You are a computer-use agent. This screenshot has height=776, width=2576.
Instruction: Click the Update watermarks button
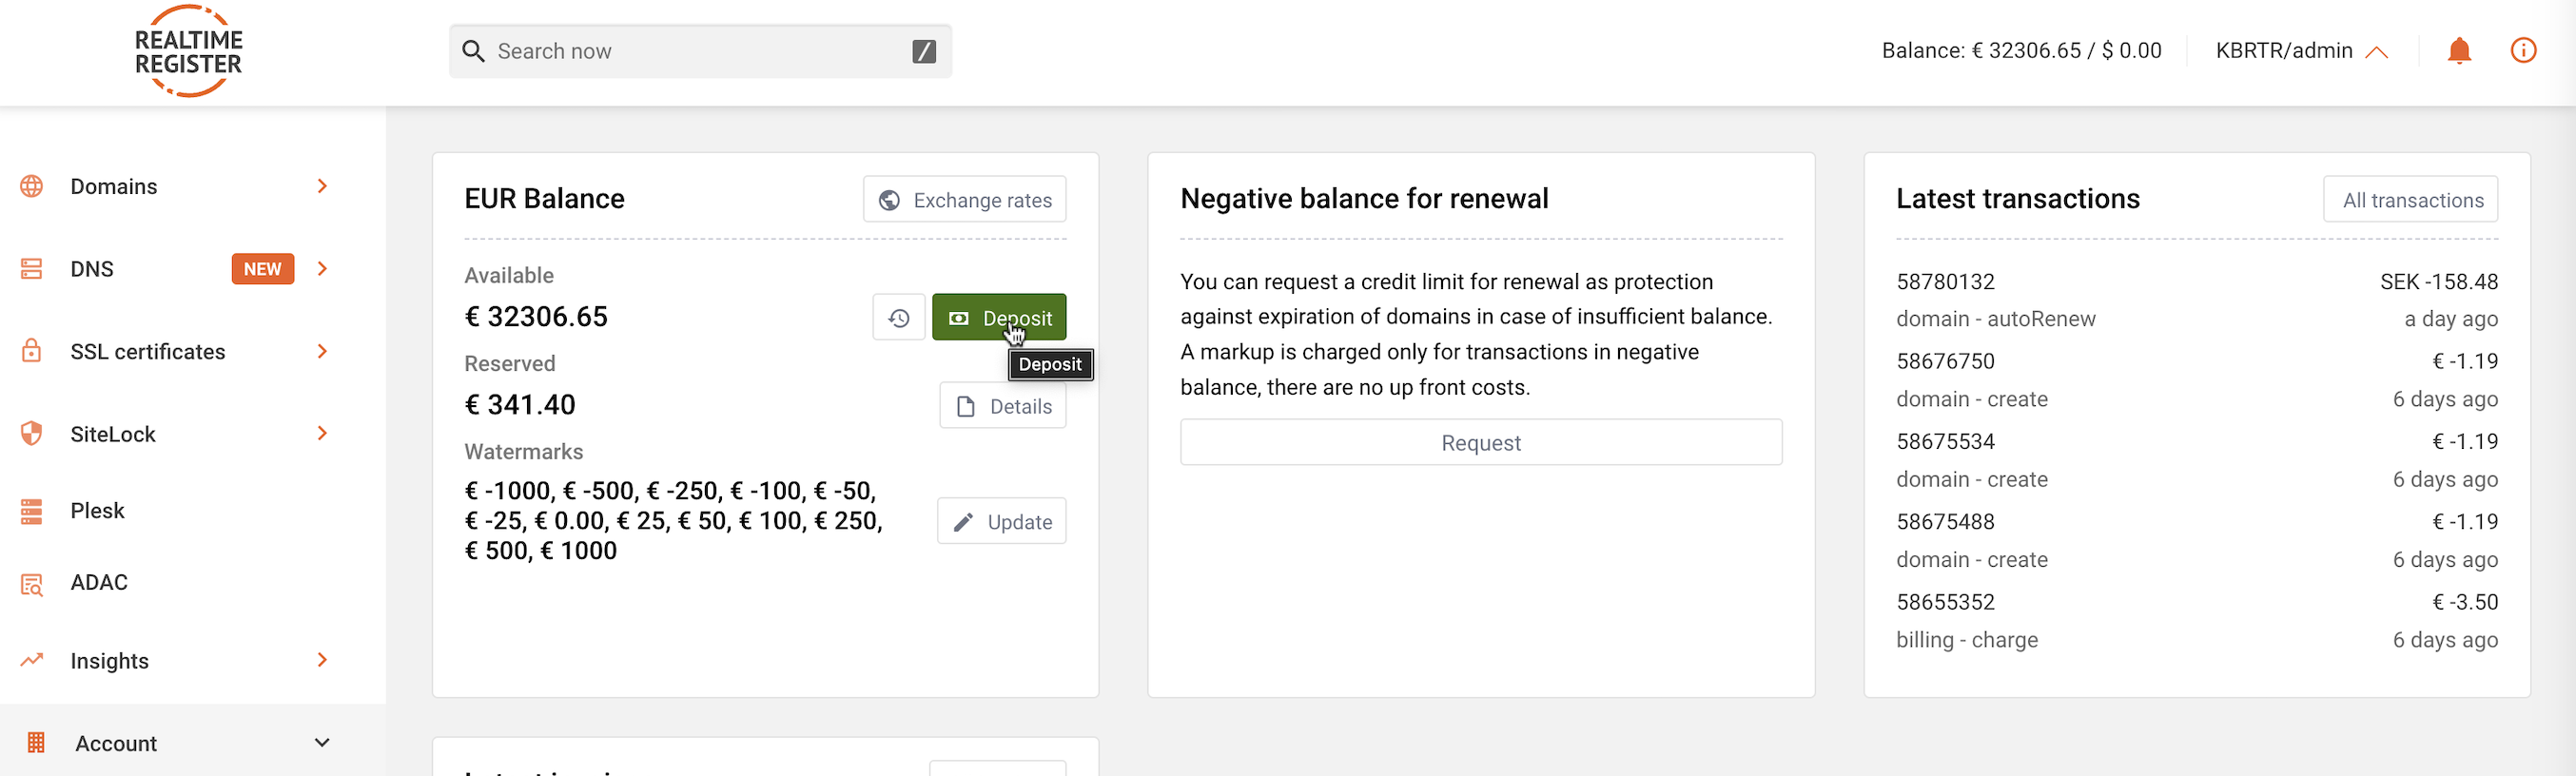(1001, 522)
